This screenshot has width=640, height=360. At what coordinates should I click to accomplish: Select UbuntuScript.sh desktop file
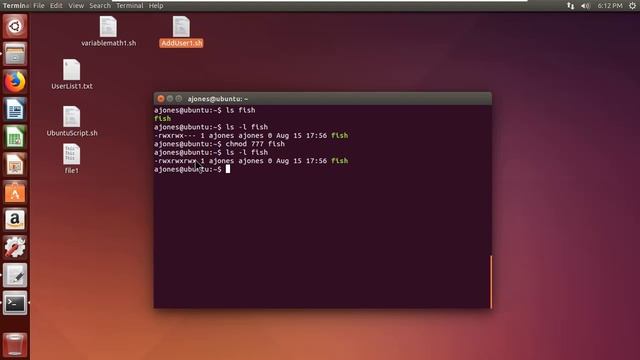72,121
